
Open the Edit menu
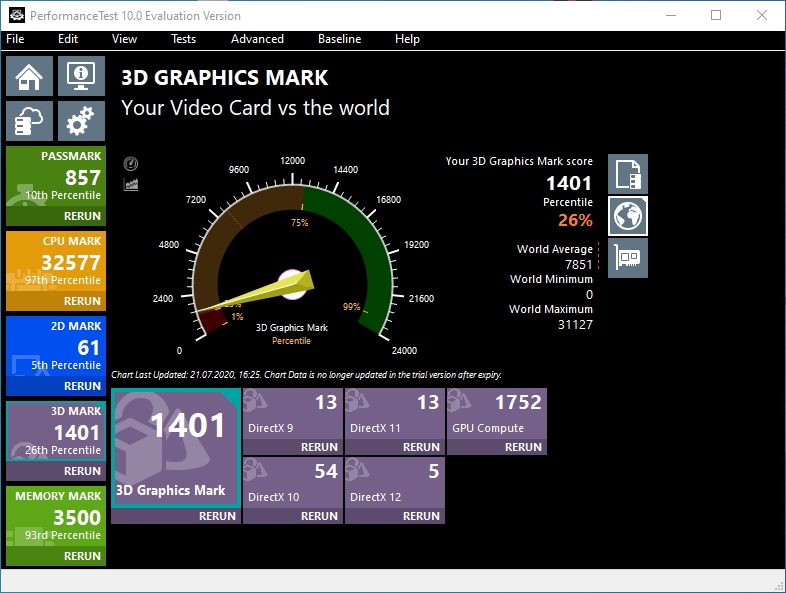68,39
